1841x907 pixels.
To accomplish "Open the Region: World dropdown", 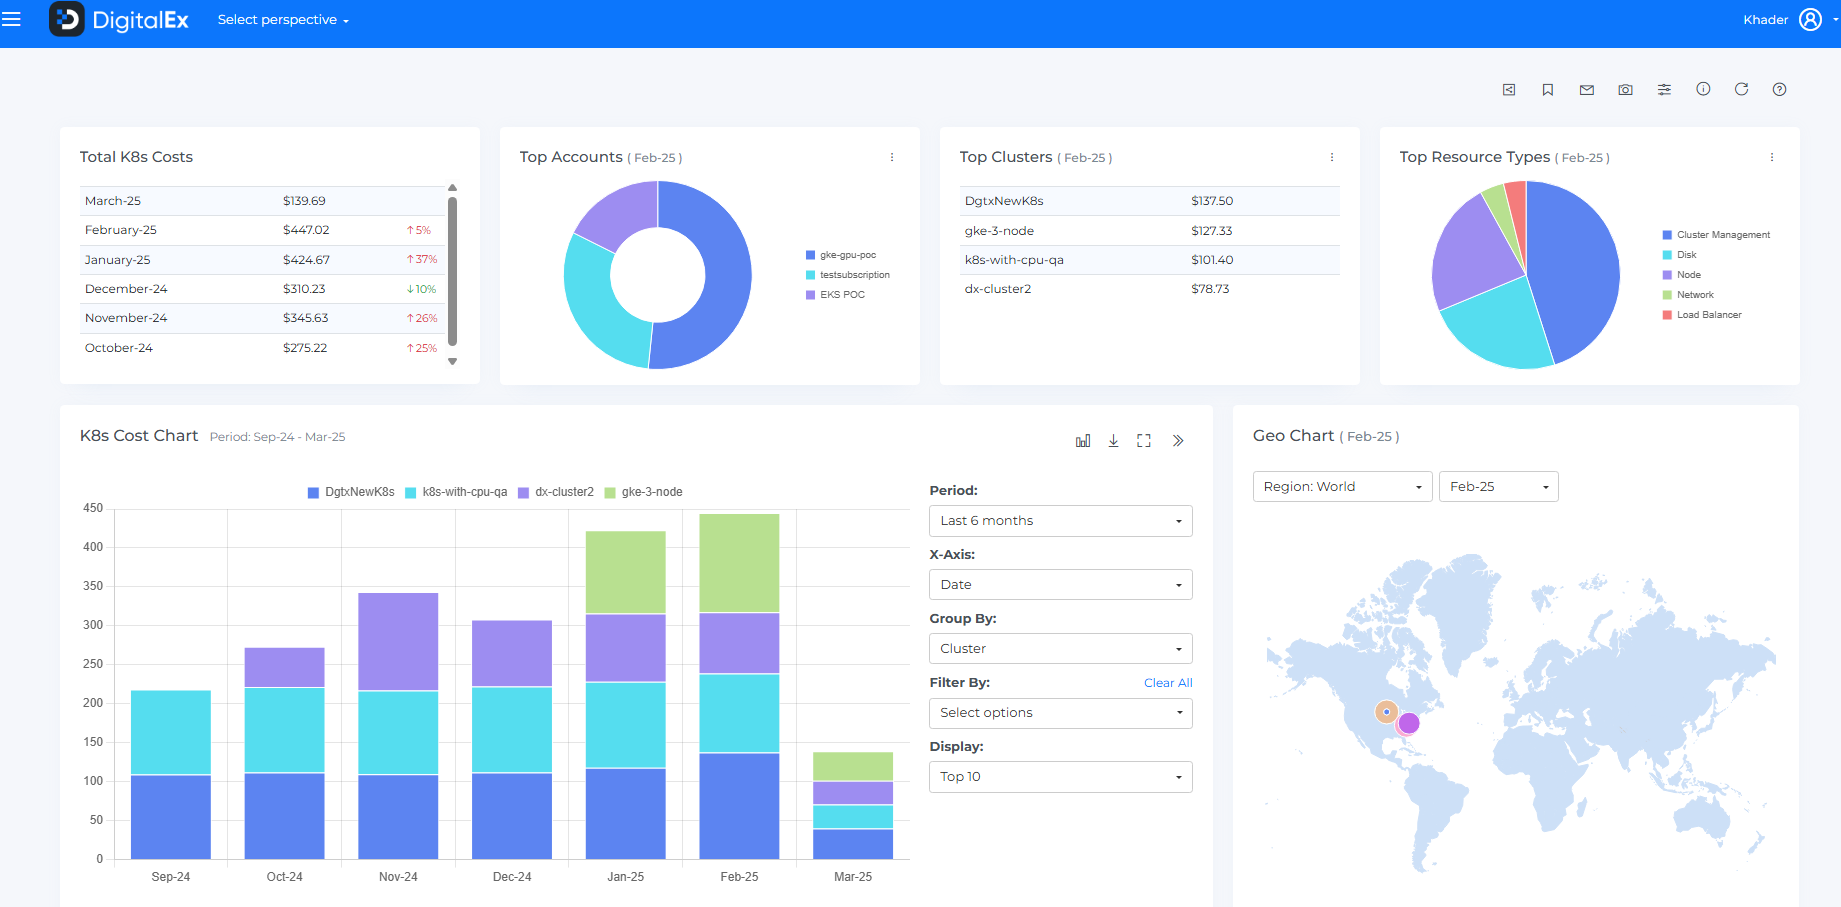I will (x=1342, y=487).
